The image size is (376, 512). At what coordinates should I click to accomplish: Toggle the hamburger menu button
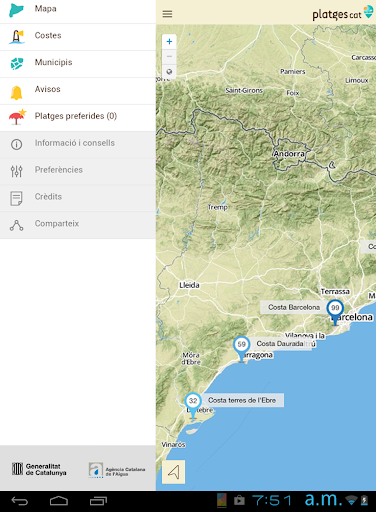(167, 14)
